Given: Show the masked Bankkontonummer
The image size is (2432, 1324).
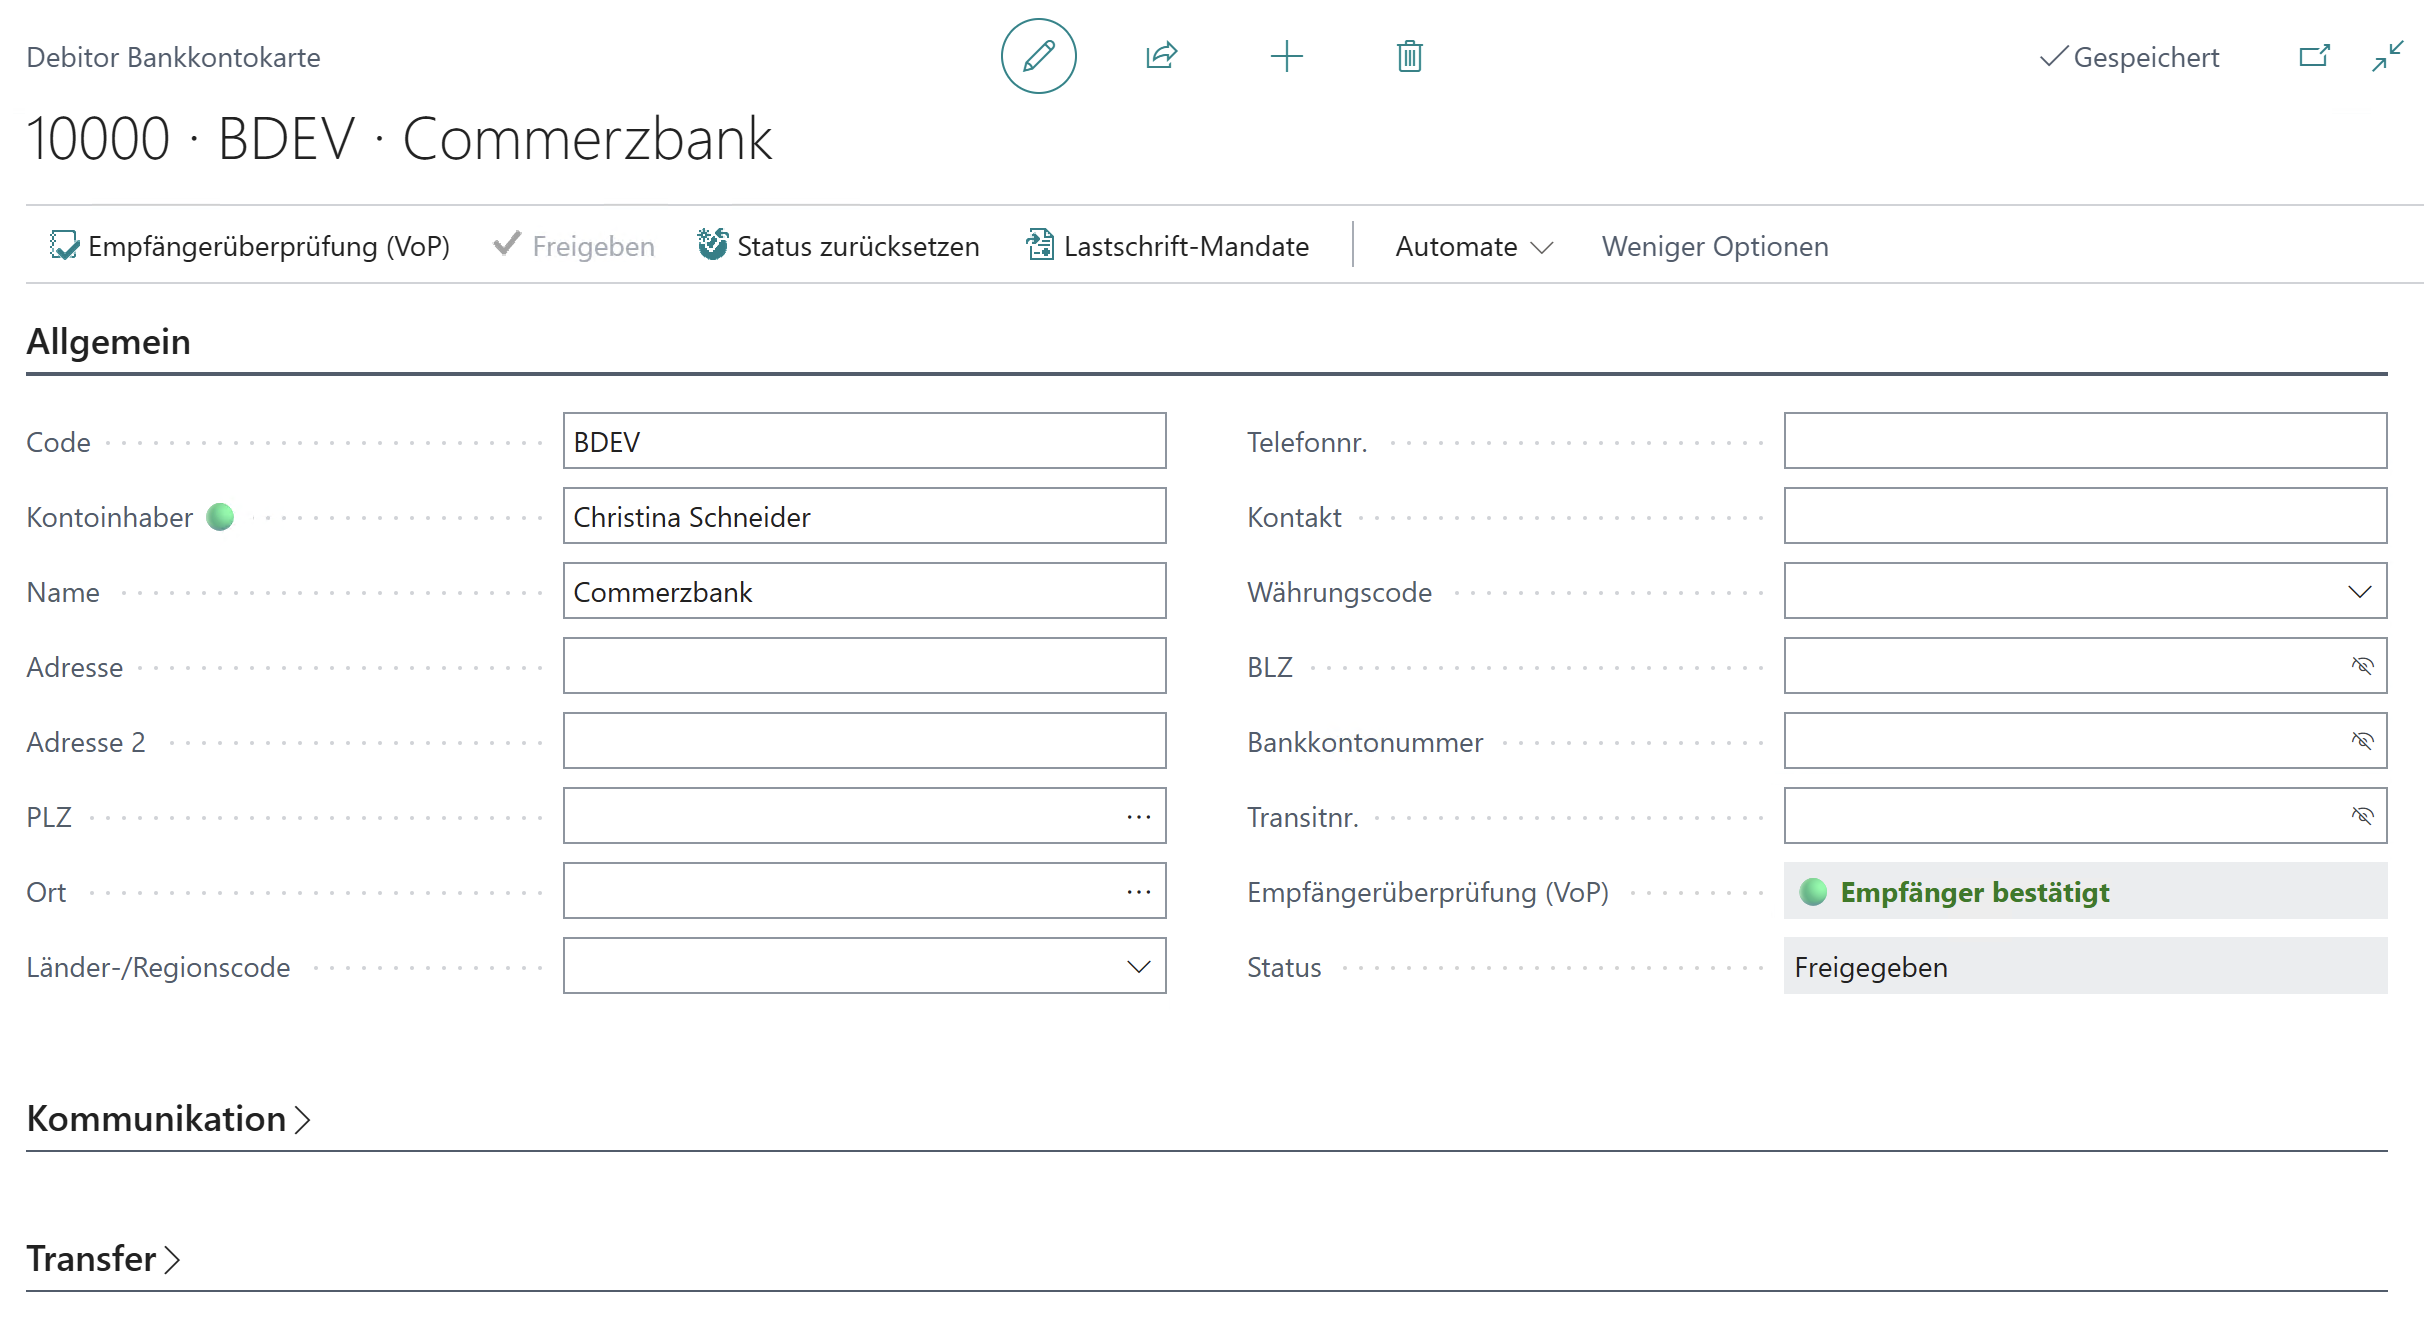Looking at the screenshot, I should pos(2363,740).
